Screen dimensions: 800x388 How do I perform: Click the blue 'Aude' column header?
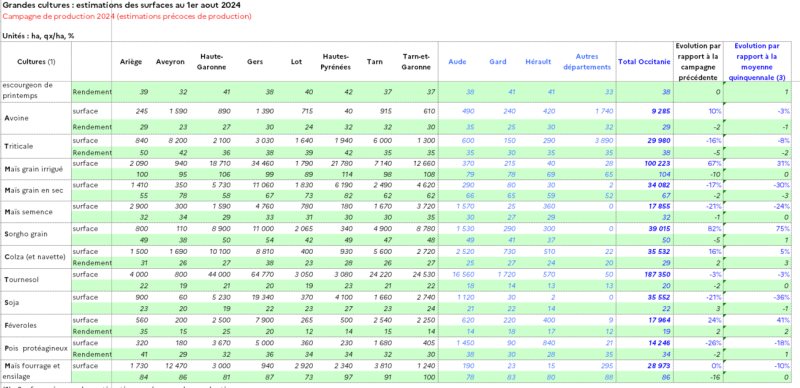pos(457,62)
